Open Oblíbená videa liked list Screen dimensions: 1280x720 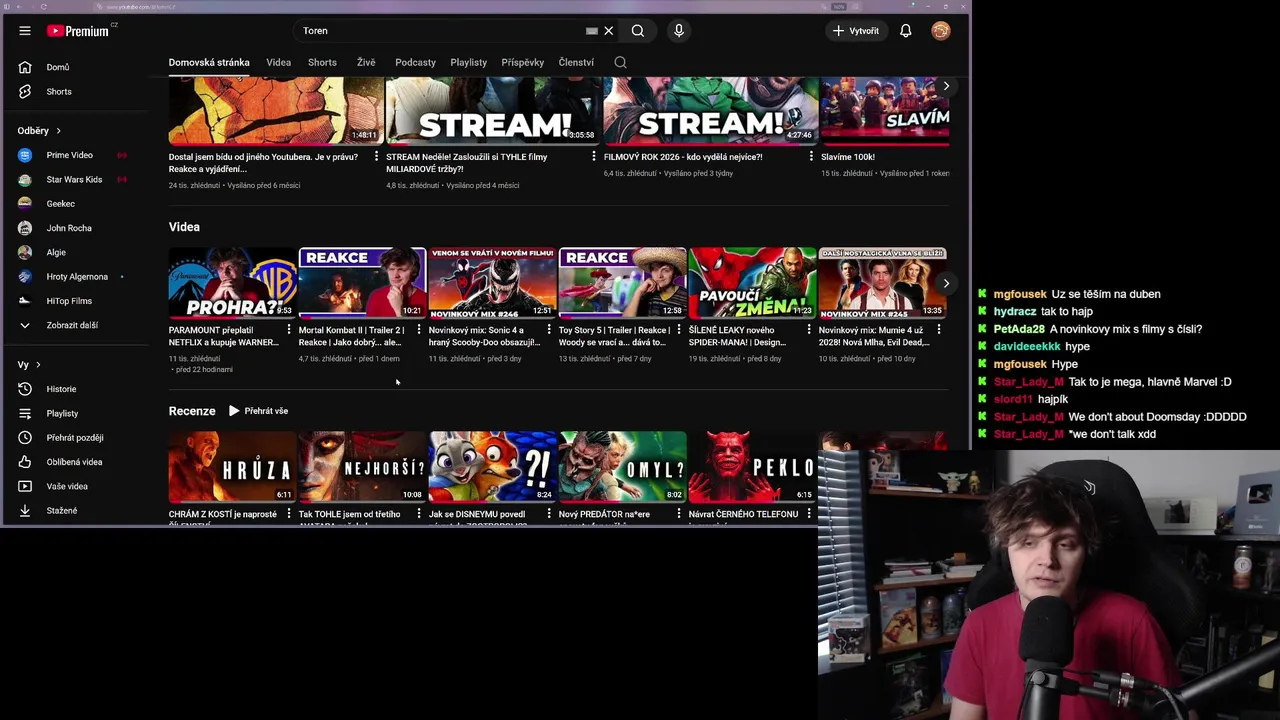click(72, 462)
